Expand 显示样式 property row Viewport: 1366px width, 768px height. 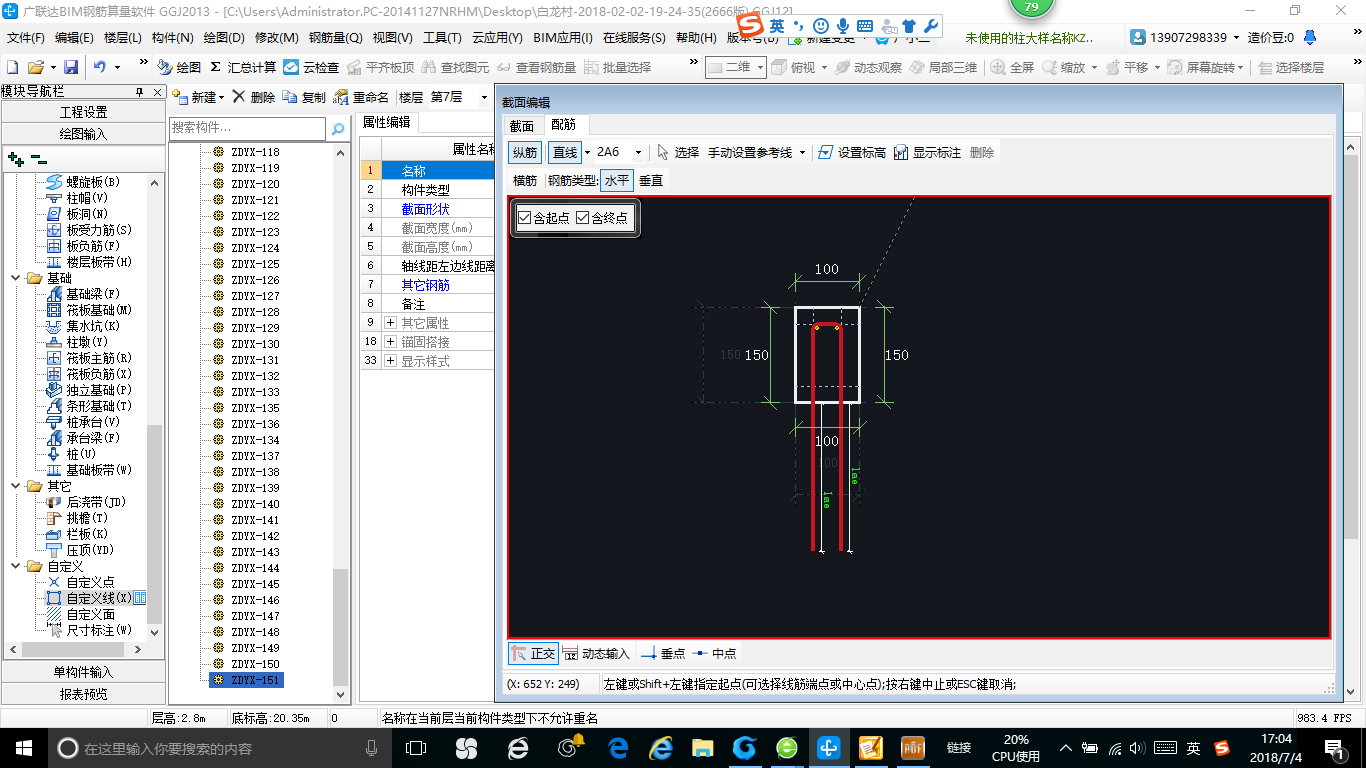coord(390,361)
